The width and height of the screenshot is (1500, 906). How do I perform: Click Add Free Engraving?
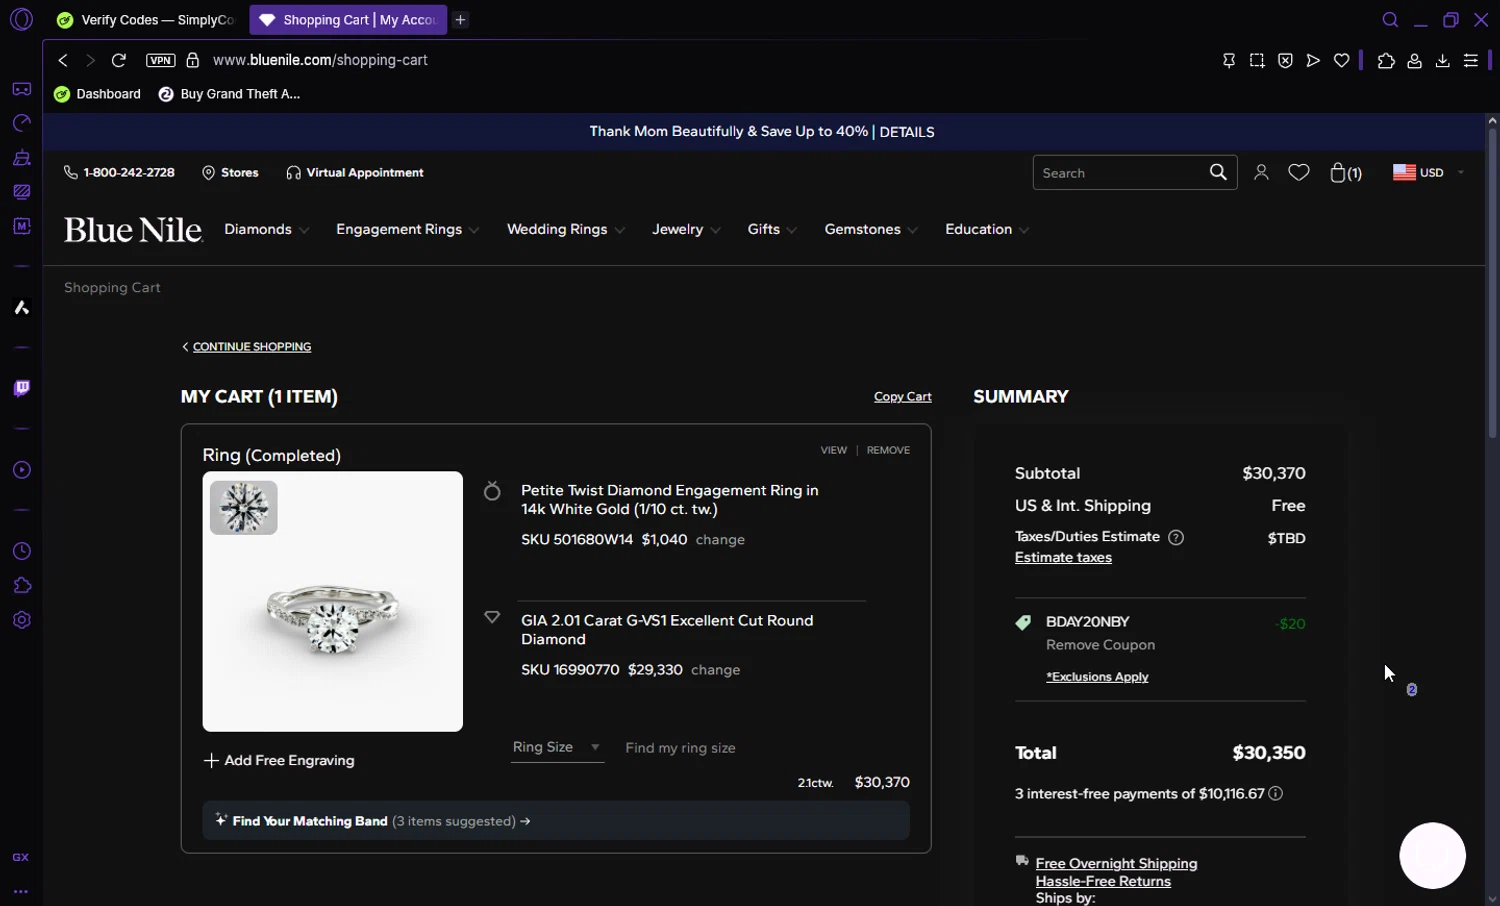(x=279, y=760)
